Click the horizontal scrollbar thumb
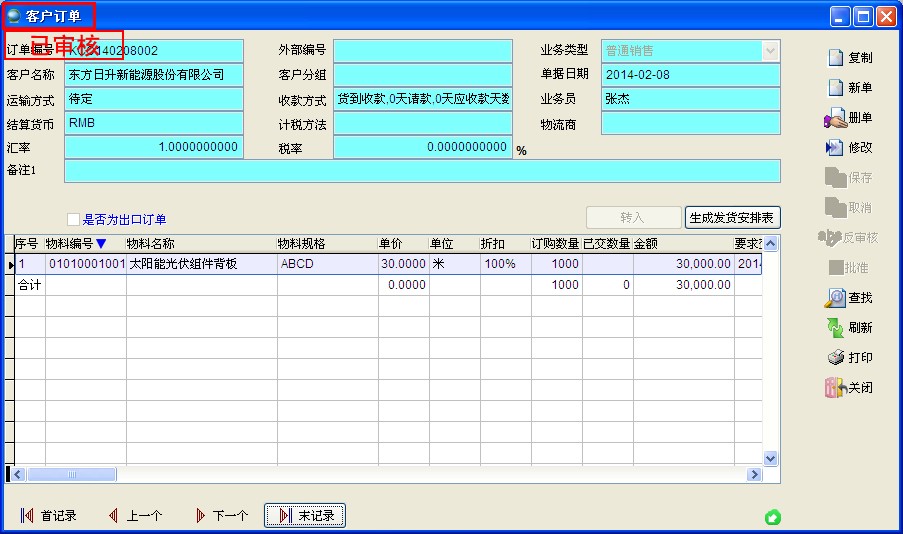This screenshot has width=903, height=534. tap(71, 475)
